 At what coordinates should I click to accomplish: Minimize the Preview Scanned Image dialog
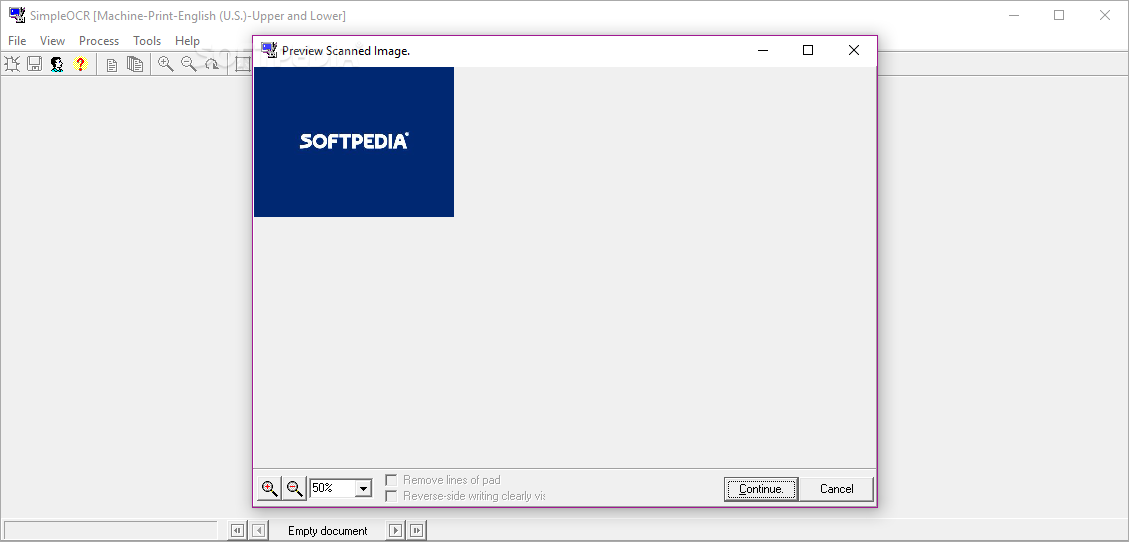(763, 50)
